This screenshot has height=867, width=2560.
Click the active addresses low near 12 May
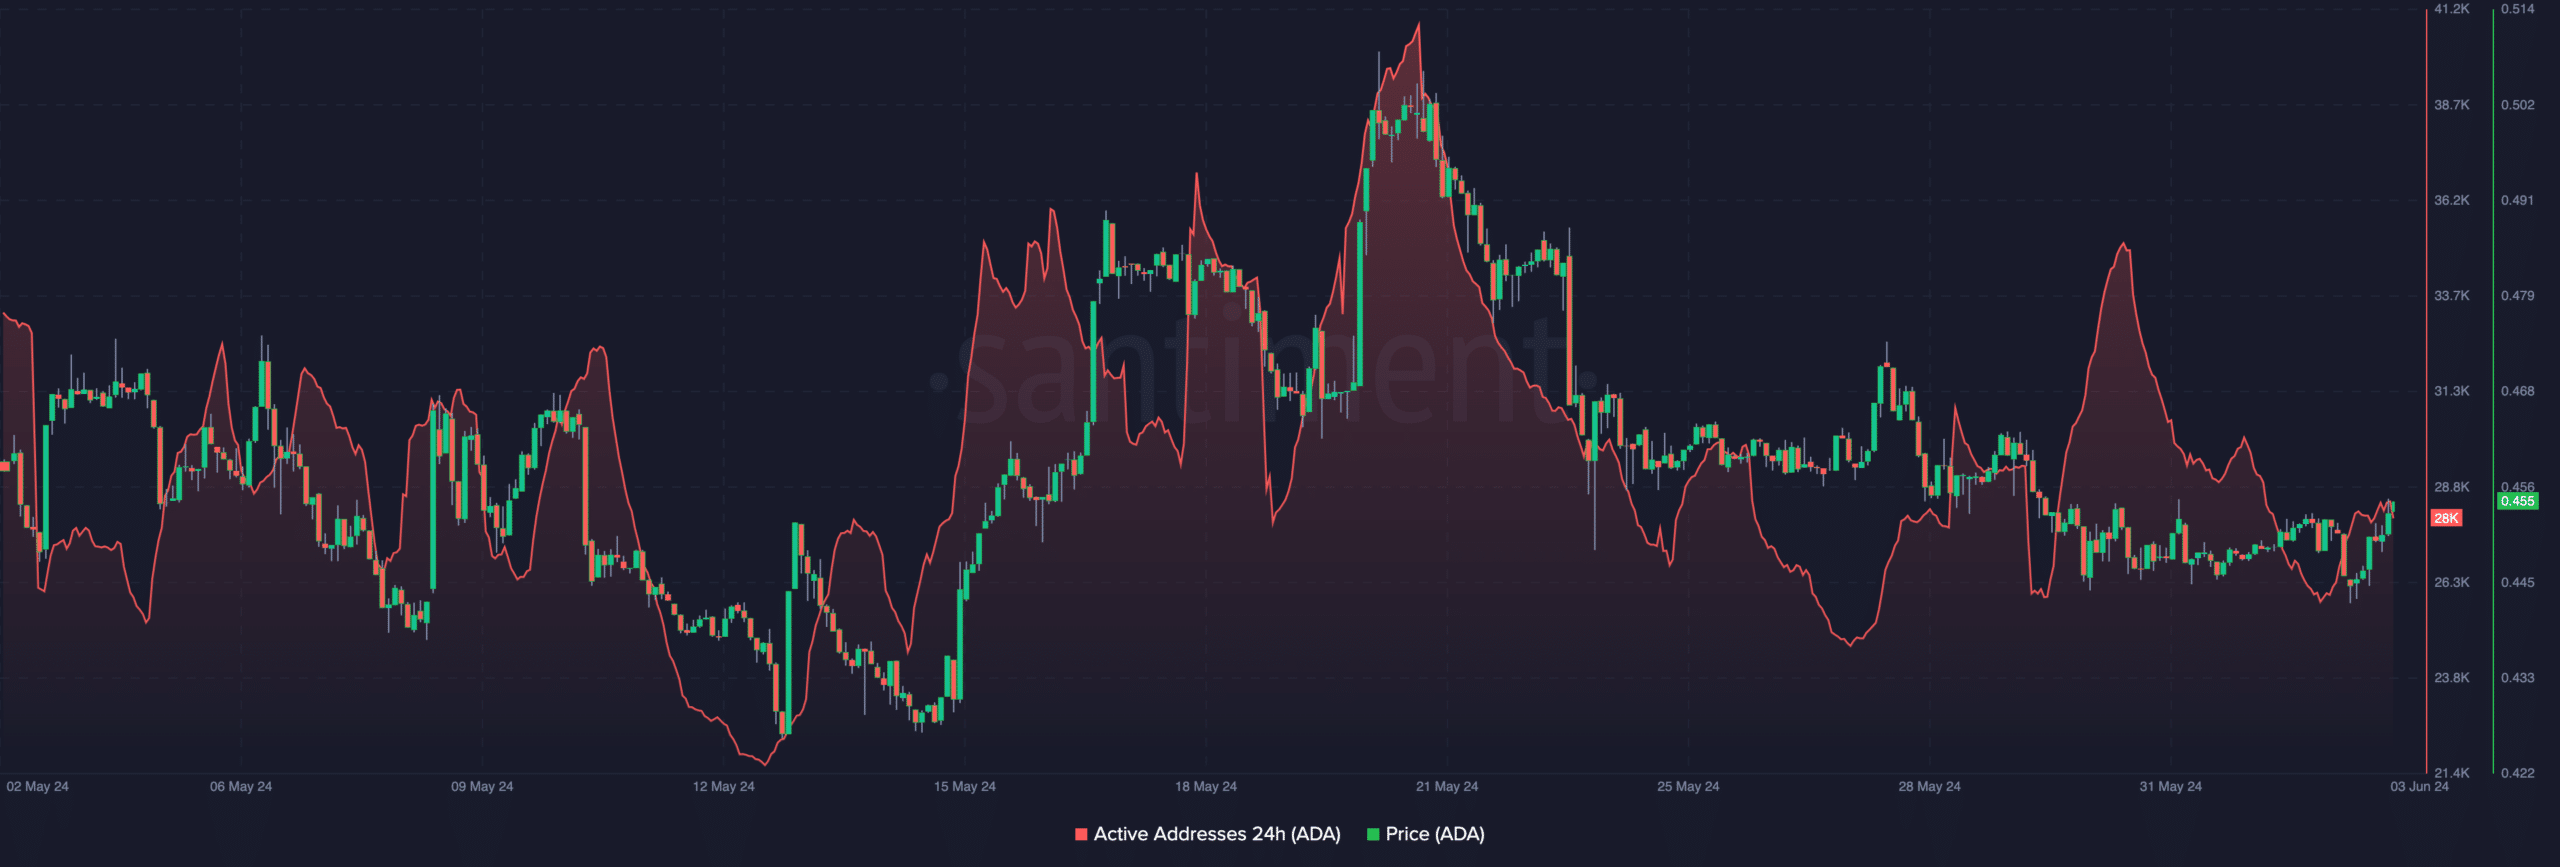click(x=766, y=764)
